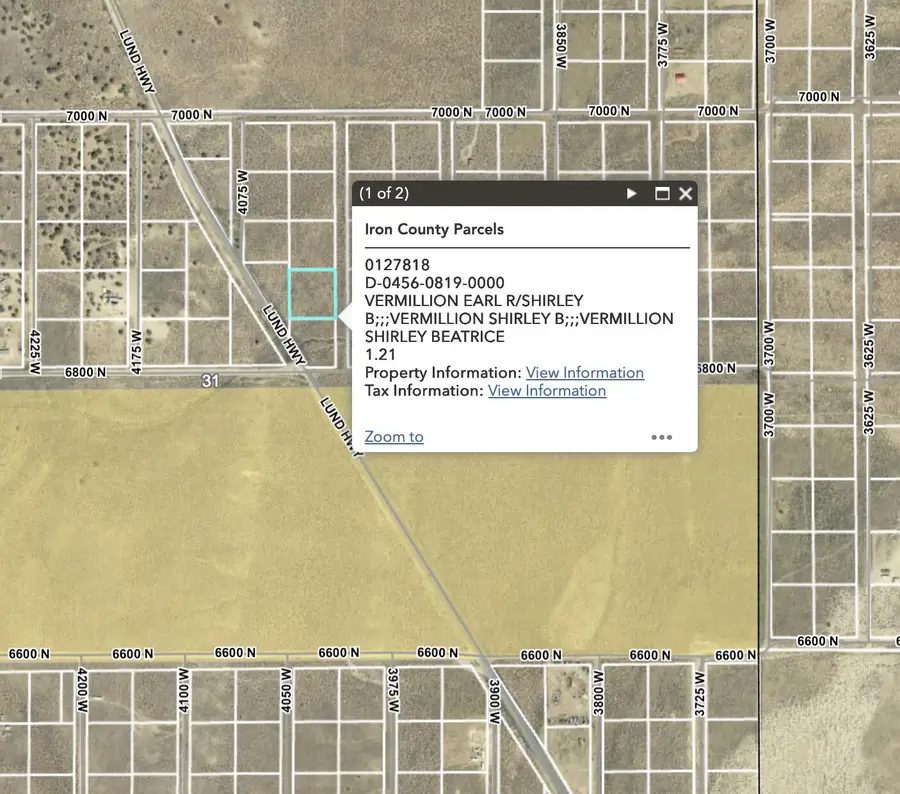Click the highlighted cyan parcel on the map
Image resolution: width=900 pixels, height=794 pixels.
312,293
